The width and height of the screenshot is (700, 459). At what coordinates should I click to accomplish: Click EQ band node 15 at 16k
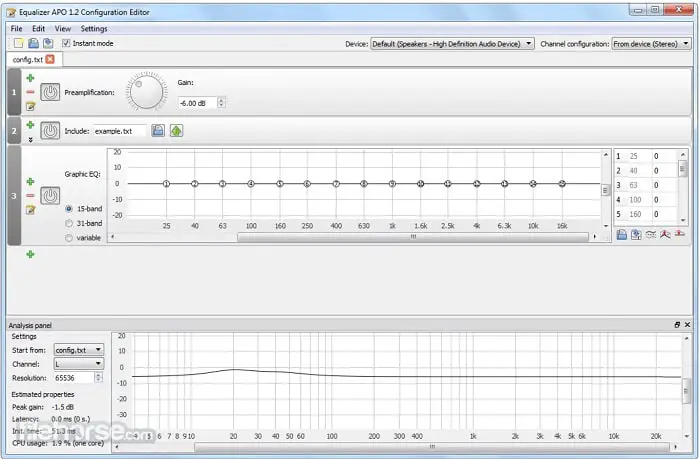point(562,184)
